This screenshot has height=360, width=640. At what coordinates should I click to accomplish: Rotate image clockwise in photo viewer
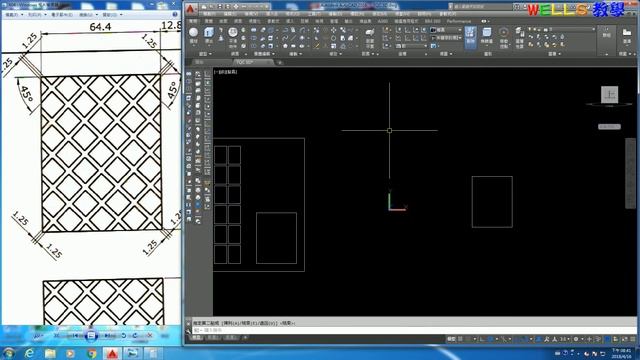[135, 336]
